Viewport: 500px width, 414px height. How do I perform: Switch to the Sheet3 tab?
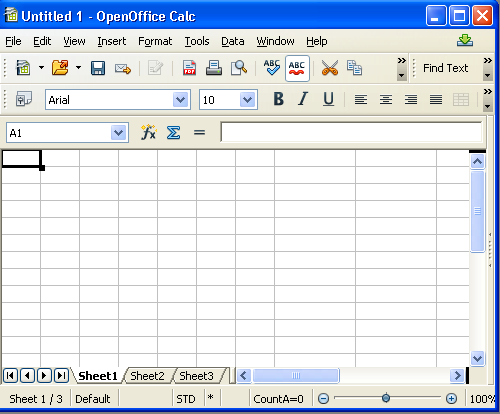click(196, 376)
